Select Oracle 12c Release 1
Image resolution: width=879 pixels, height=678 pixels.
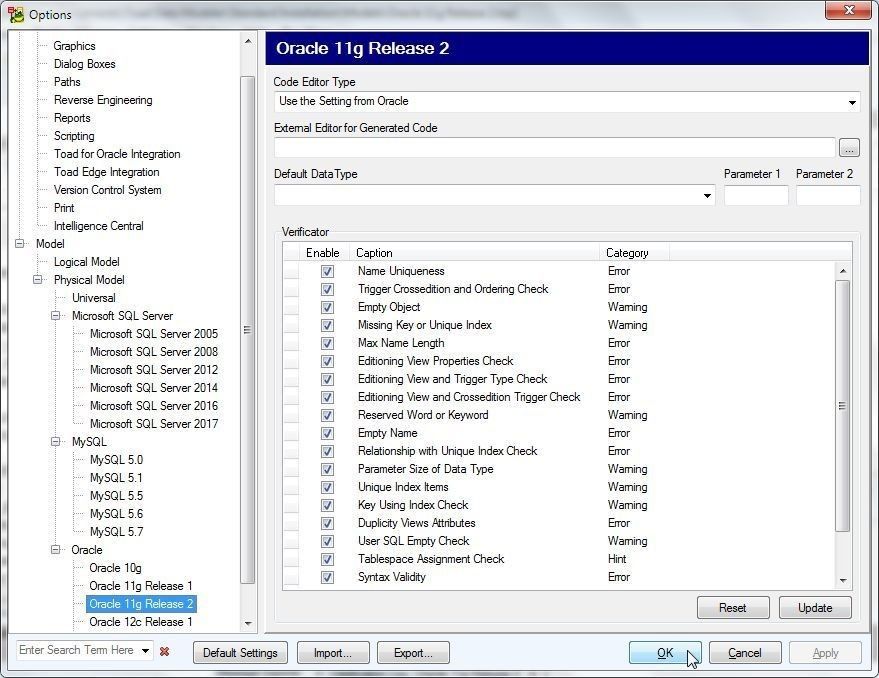141,622
